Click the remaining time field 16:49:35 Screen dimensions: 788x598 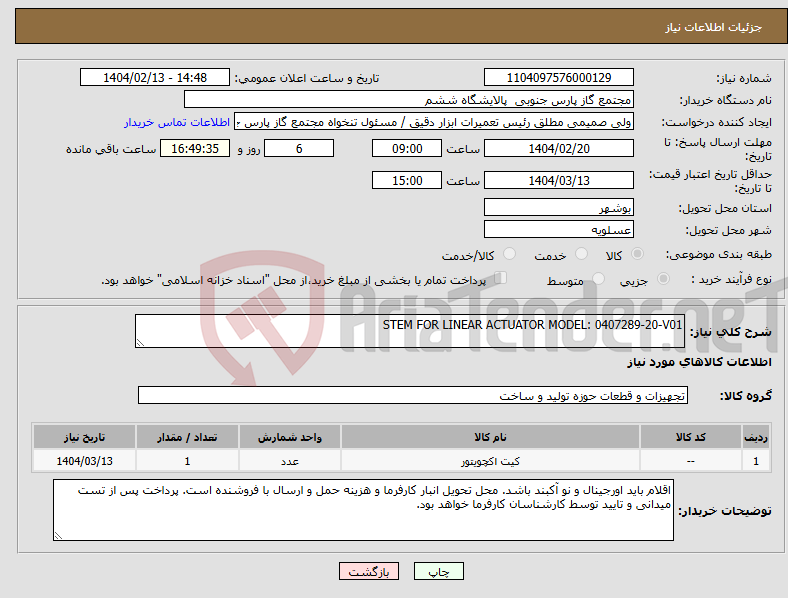[195, 148]
